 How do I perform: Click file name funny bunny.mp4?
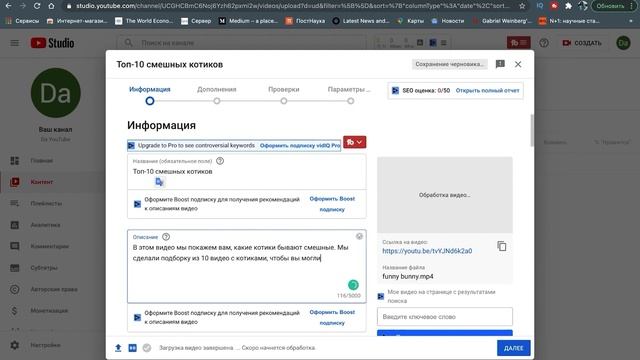point(408,276)
